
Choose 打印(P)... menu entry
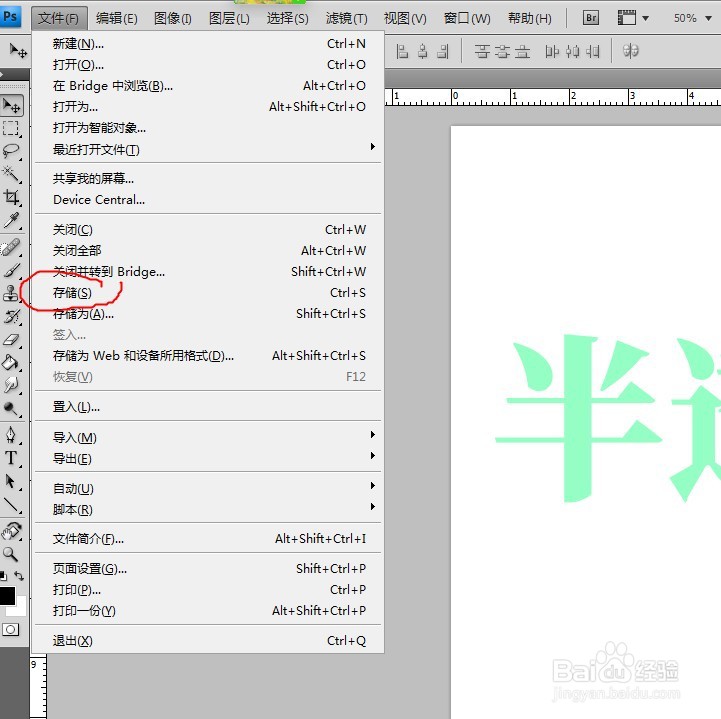coord(208,589)
